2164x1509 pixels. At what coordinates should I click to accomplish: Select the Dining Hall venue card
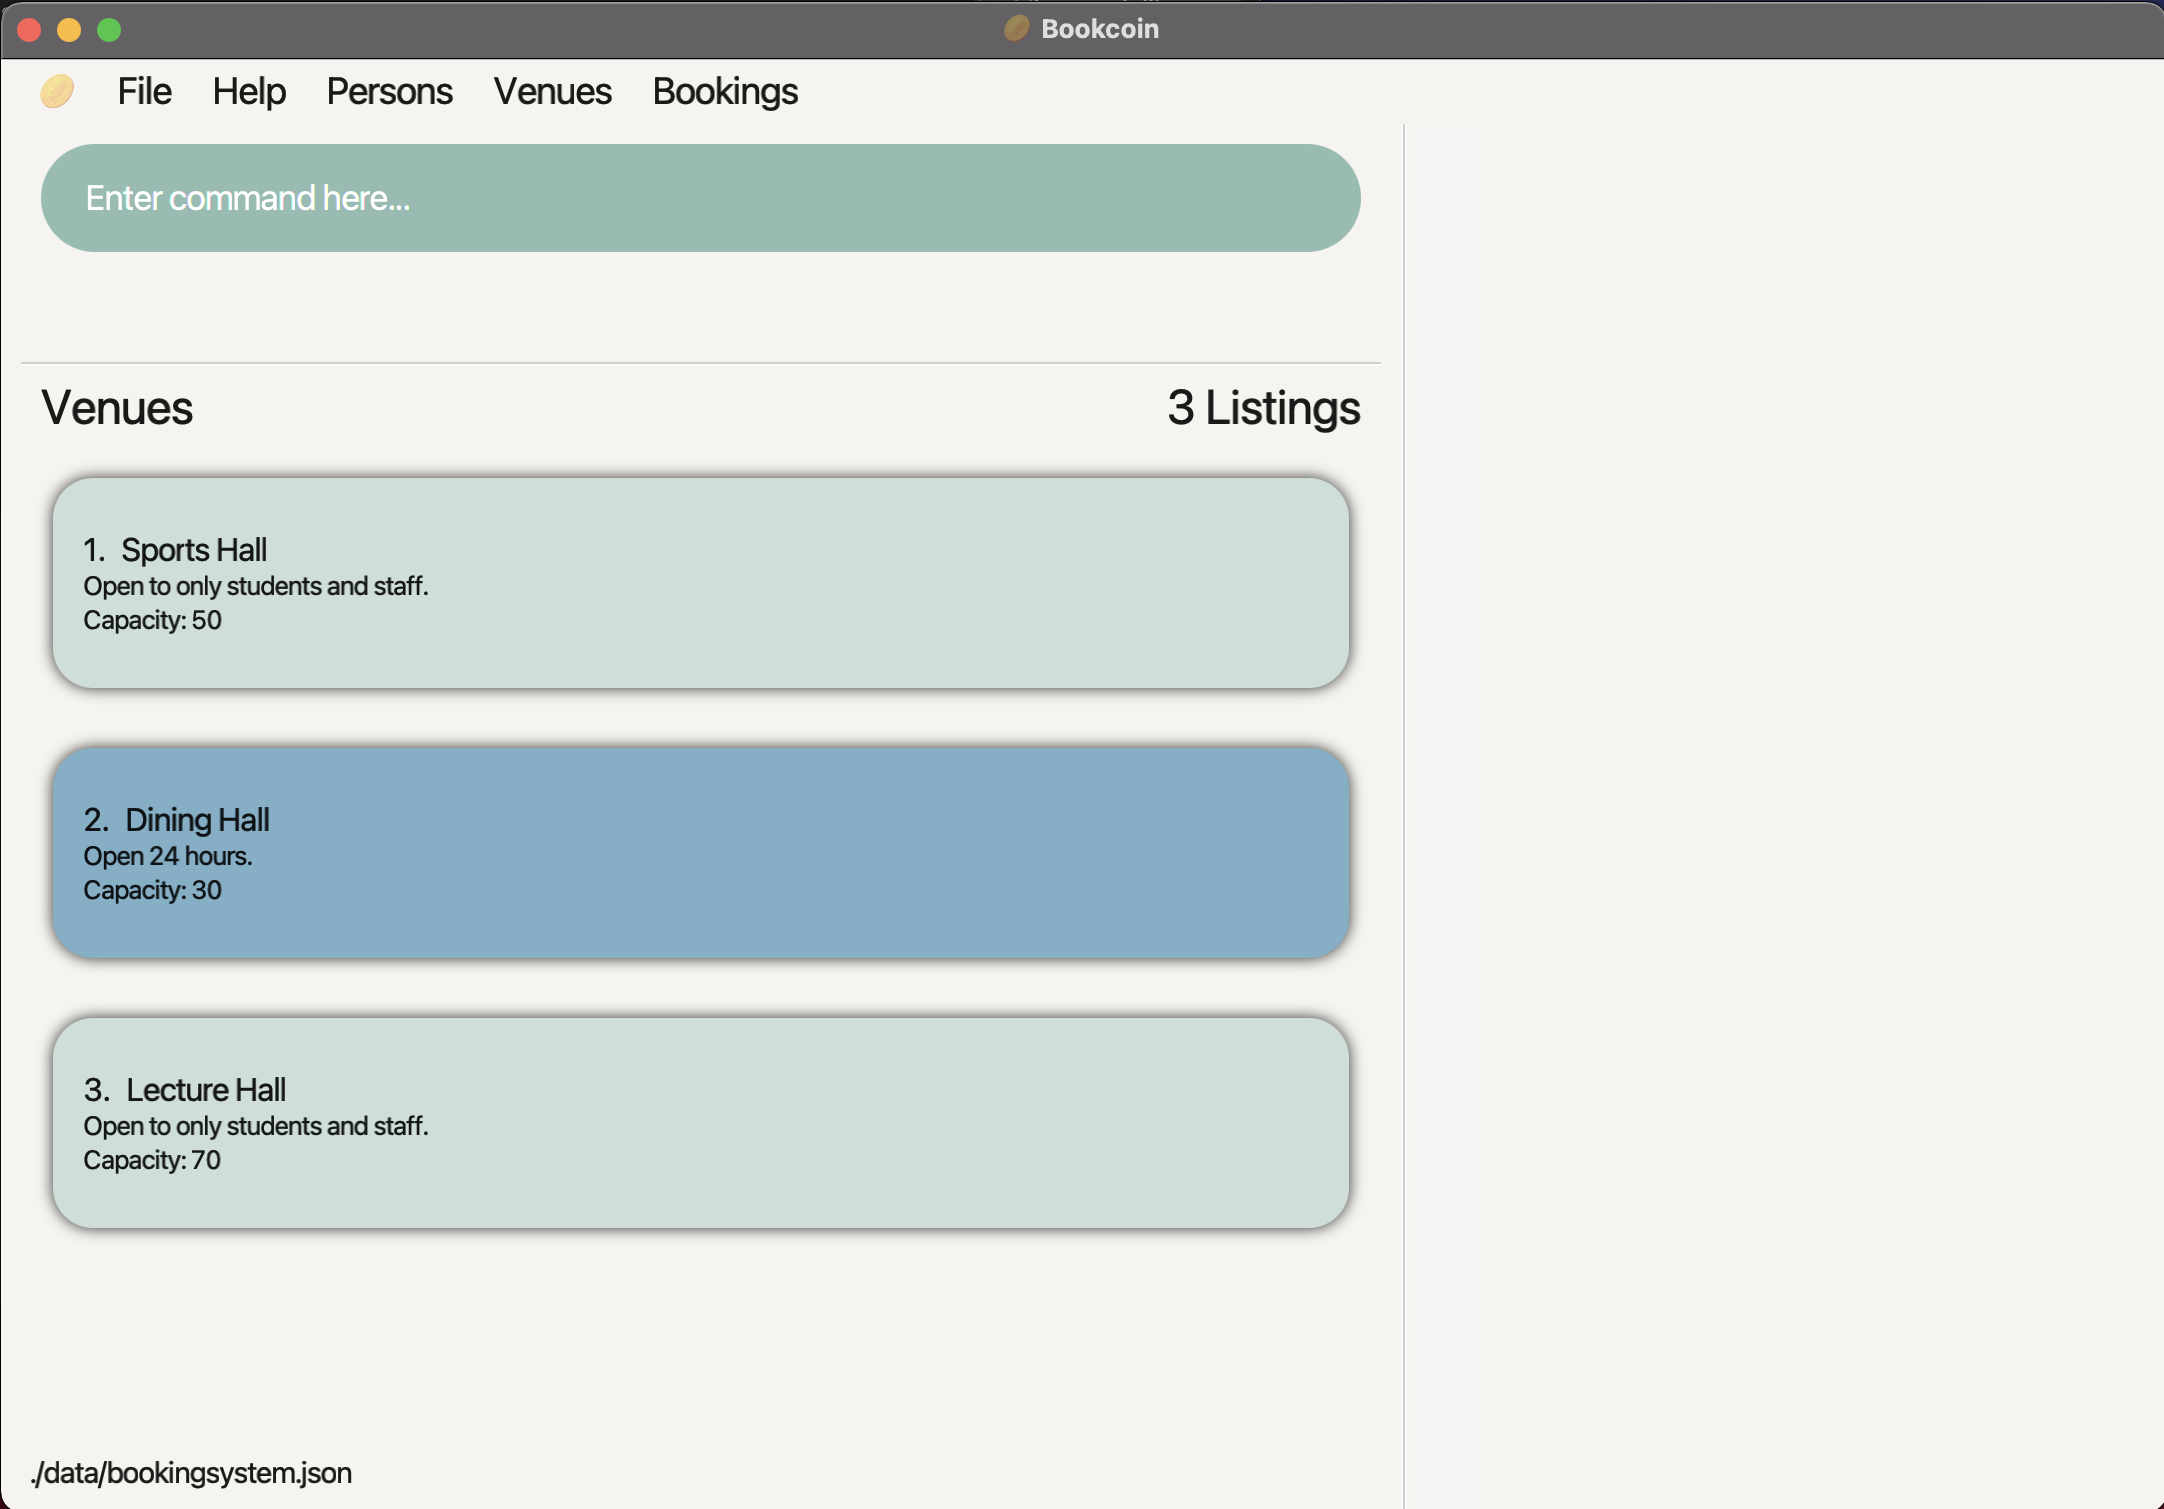pos(700,853)
